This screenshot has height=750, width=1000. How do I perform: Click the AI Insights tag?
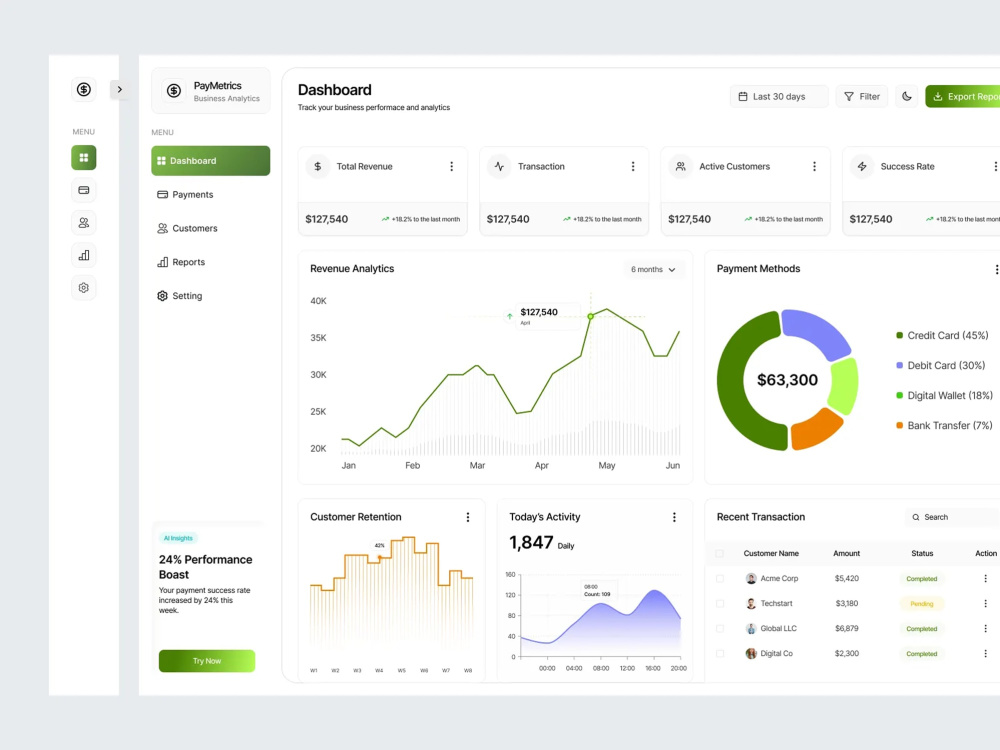pos(178,538)
